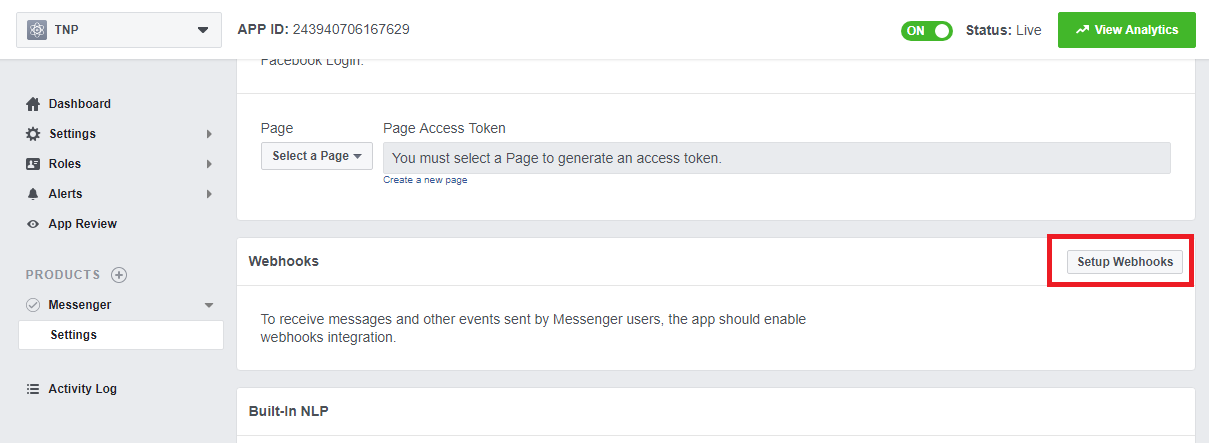Toggle the app ON status switch
The image size is (1209, 443).
[927, 30]
